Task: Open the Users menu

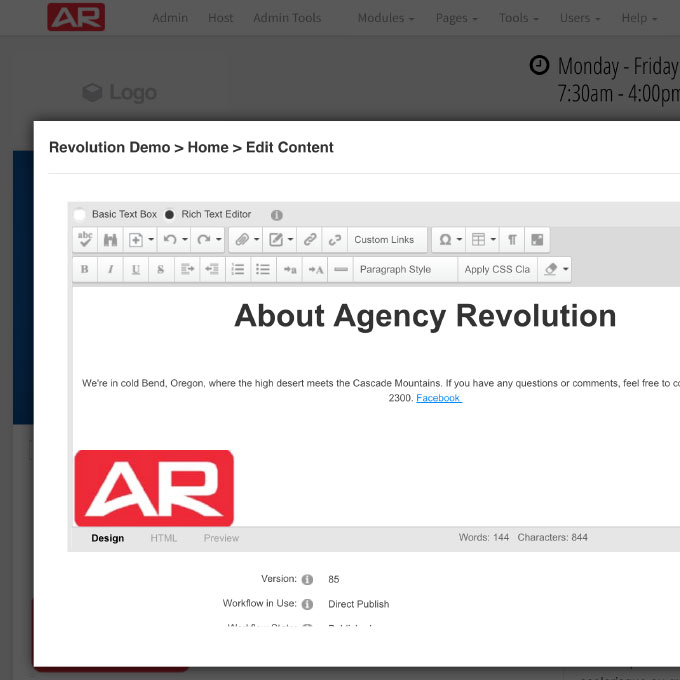Action: (x=580, y=18)
